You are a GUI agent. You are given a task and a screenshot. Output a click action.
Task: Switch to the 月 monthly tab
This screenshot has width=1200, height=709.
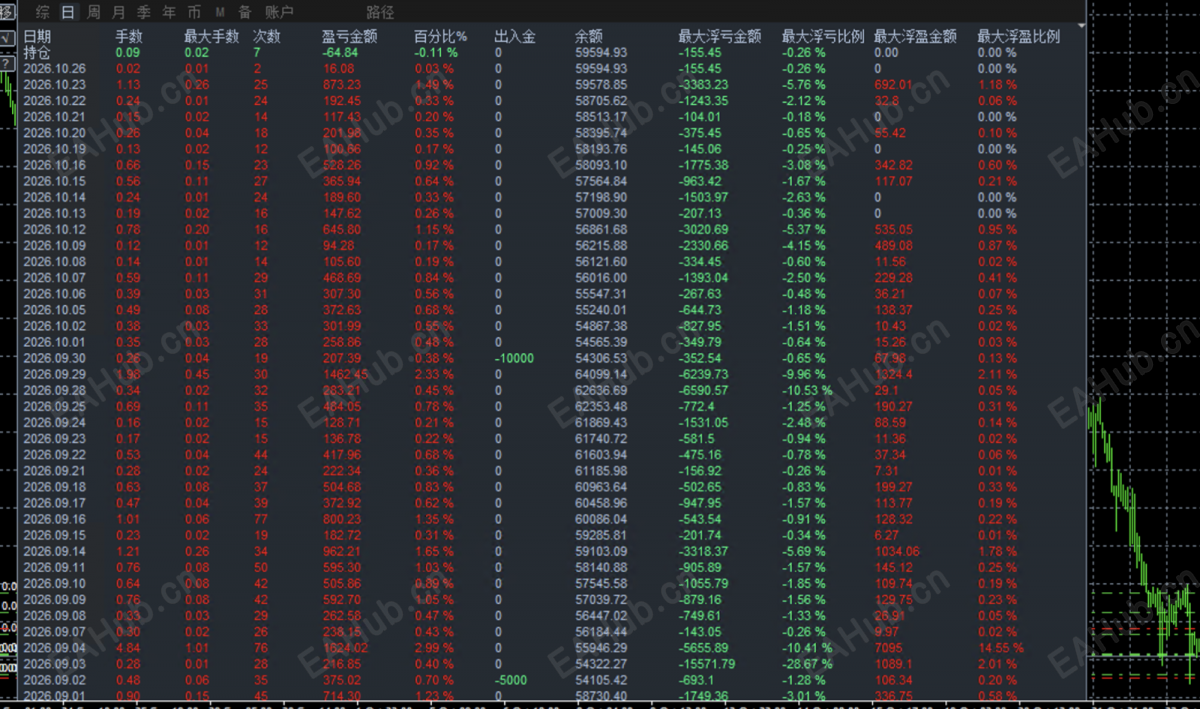point(119,12)
